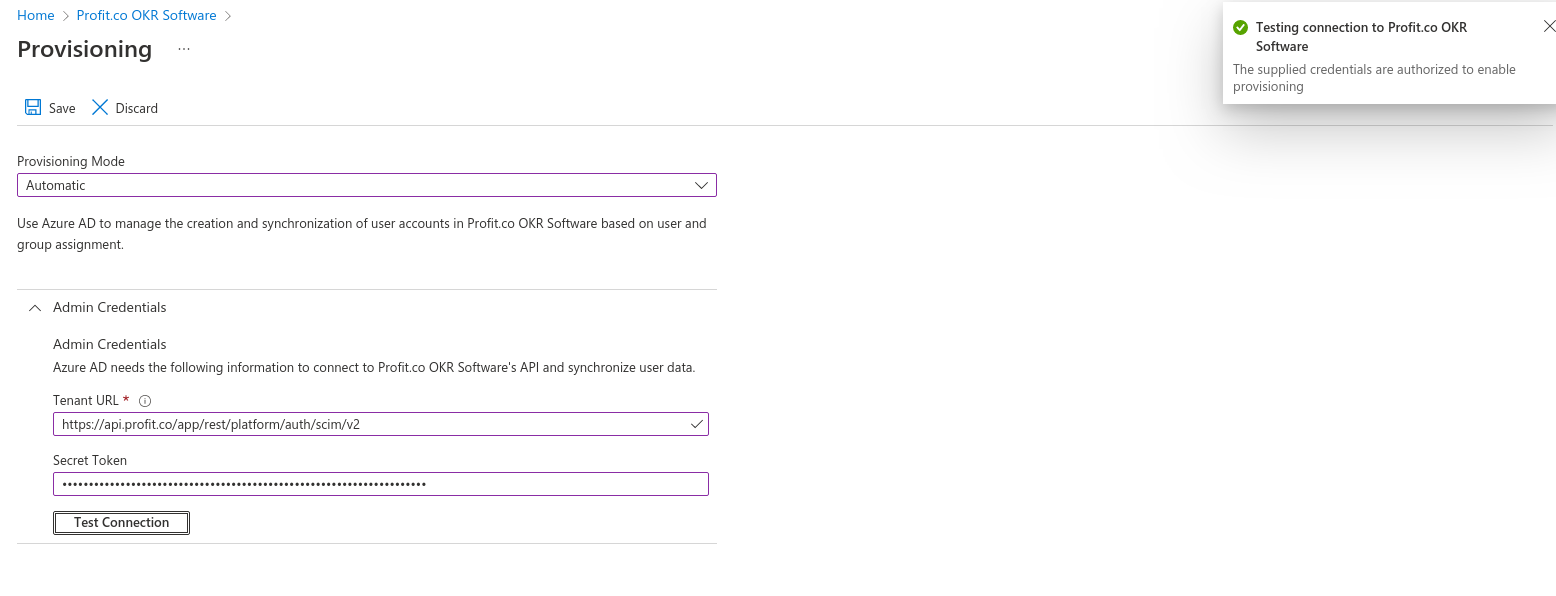Image resolution: width=1556 pixels, height=596 pixels.
Task: Click the Provisioning page title
Action: point(85,49)
